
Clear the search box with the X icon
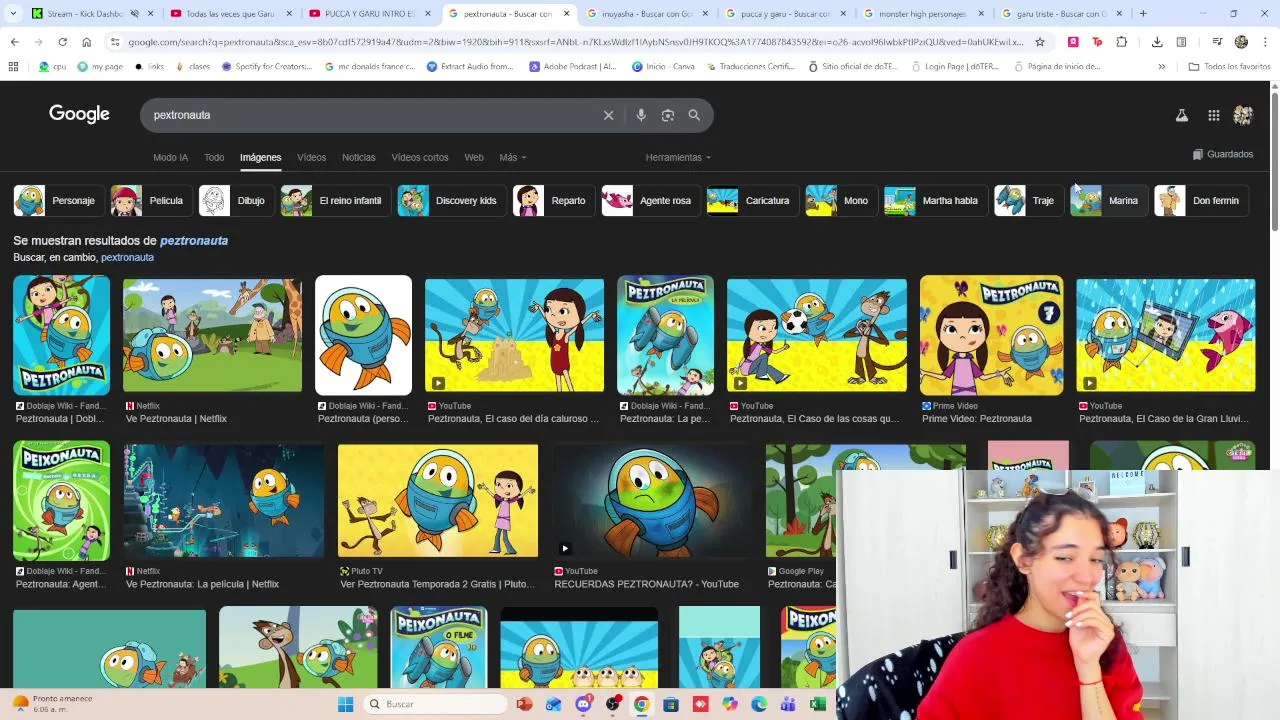click(608, 115)
